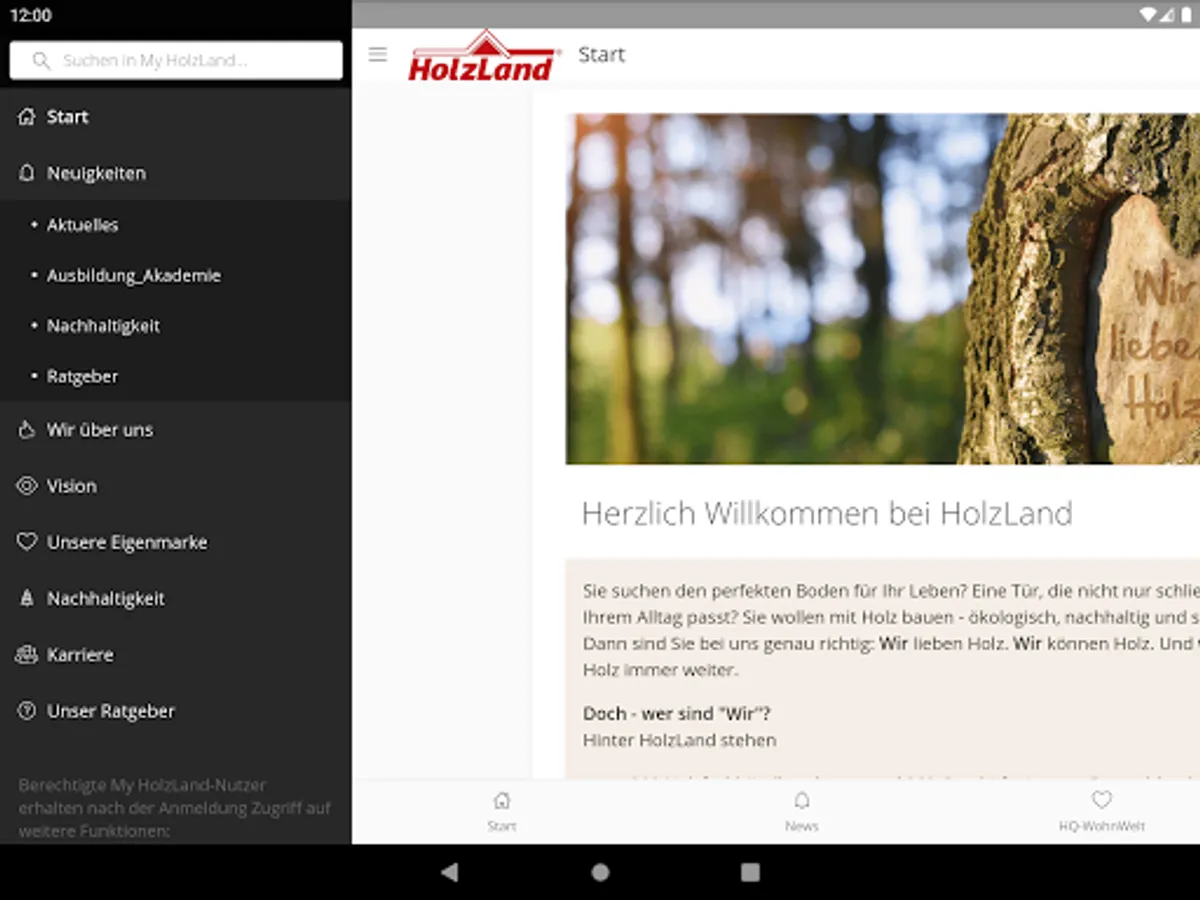
Task: Click the Karriere people icon
Action: (27, 655)
